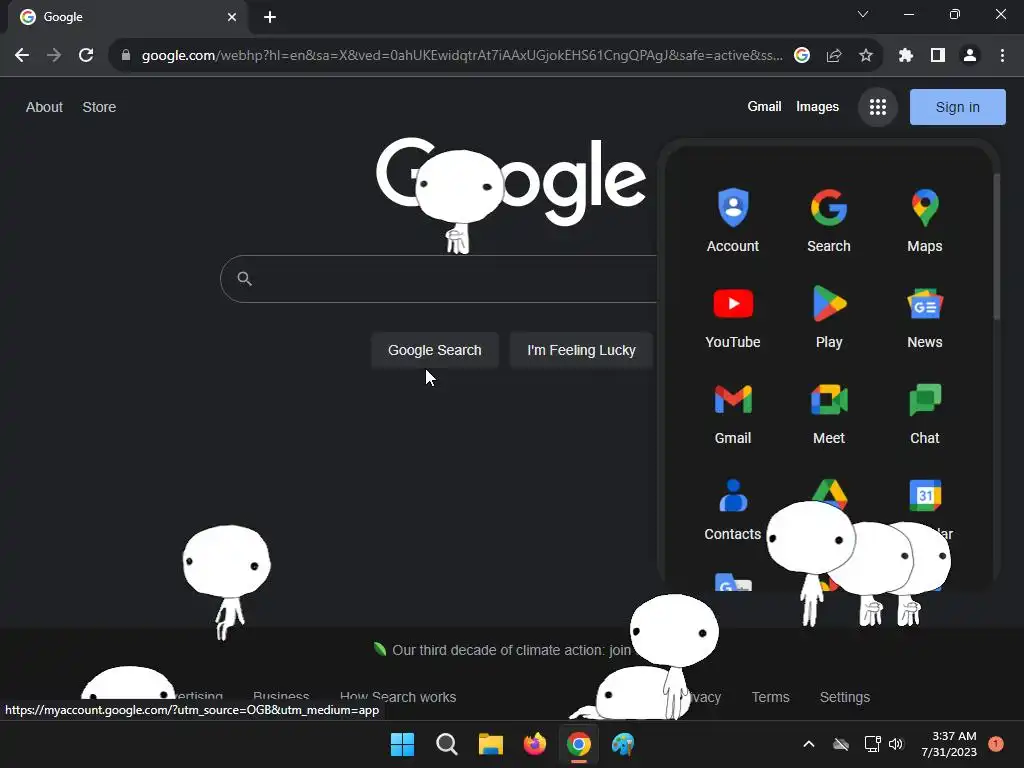Click the Google Search button

435,350
